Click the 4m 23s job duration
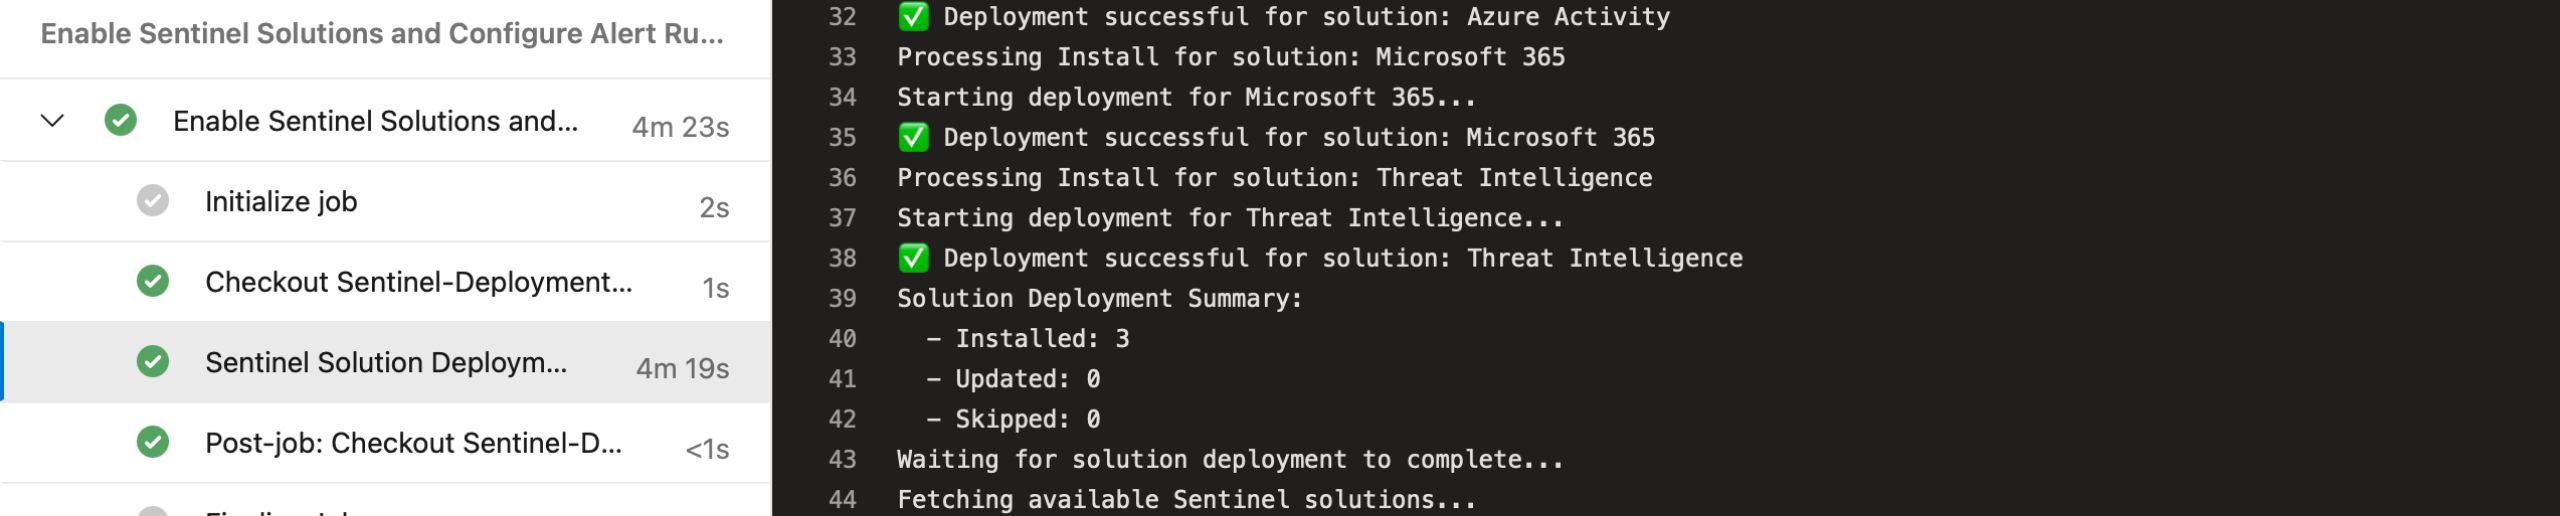2560x516 pixels. click(x=680, y=127)
